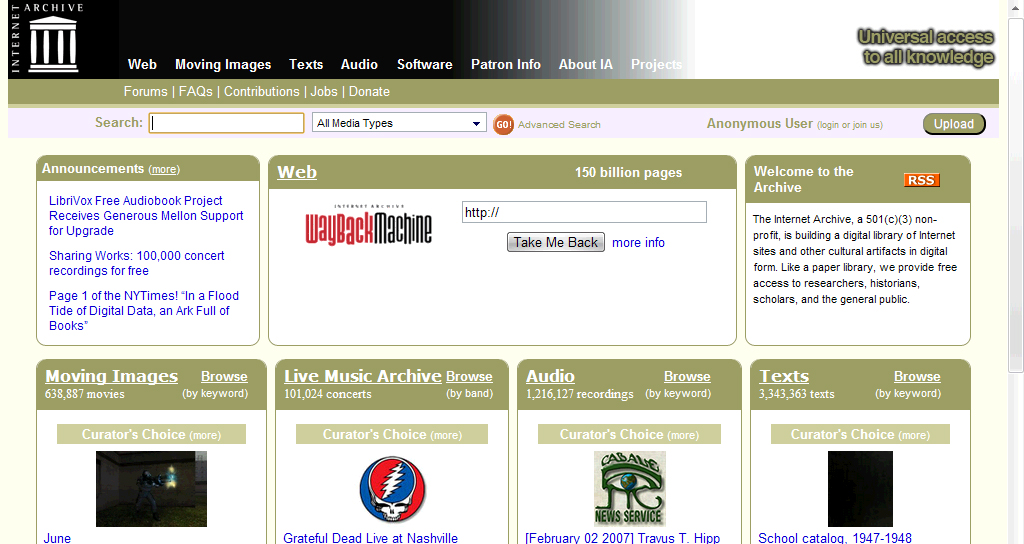This screenshot has height=544, width=1024.
Task: Open School catalog, 1947-1948 link
Action: 835,537
